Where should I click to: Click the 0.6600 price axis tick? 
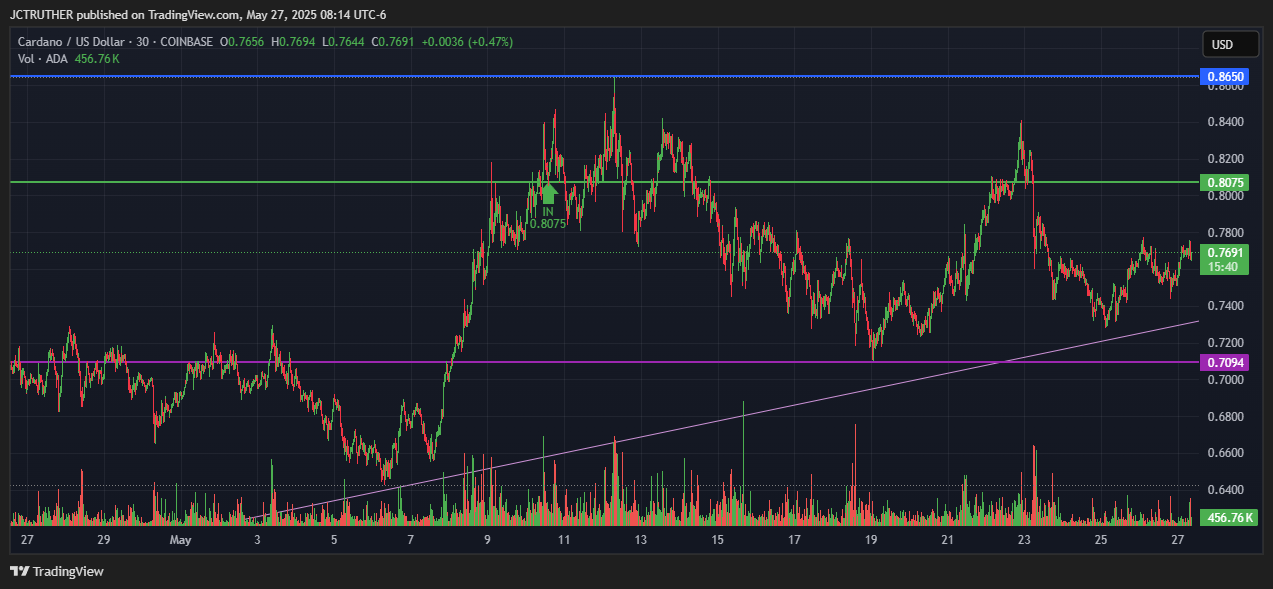(1225, 453)
